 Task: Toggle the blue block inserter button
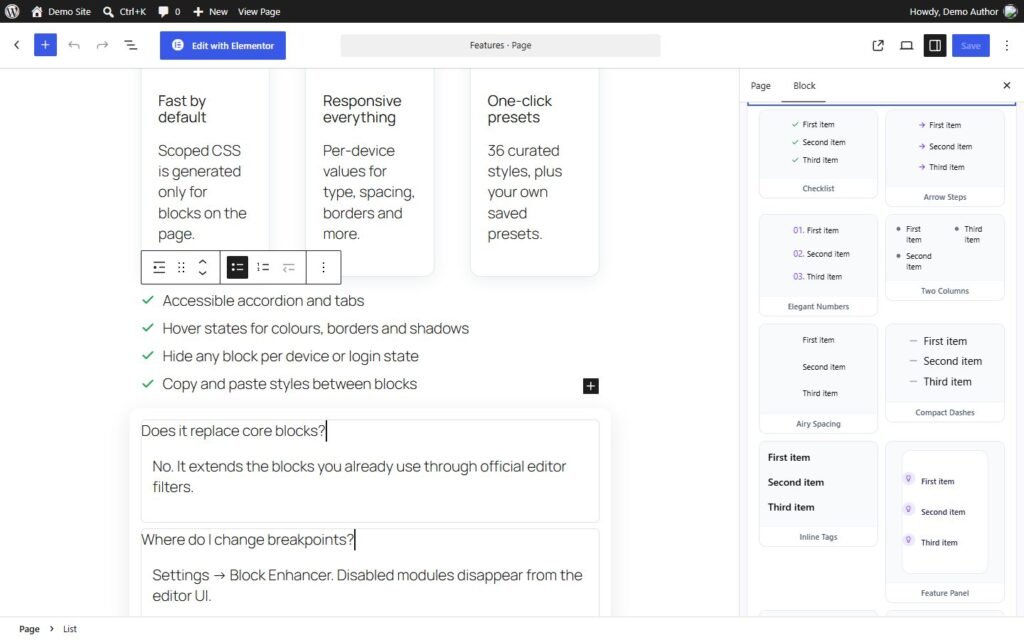(45, 45)
